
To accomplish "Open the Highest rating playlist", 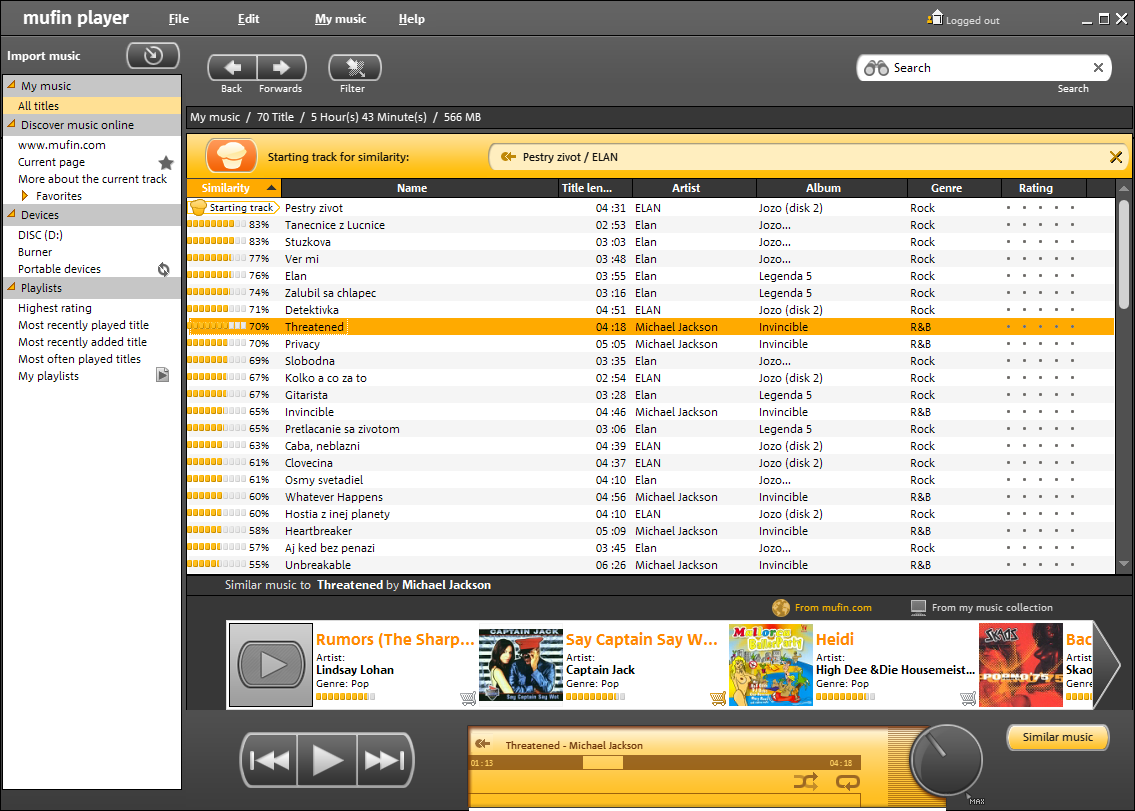I will pos(55,308).
